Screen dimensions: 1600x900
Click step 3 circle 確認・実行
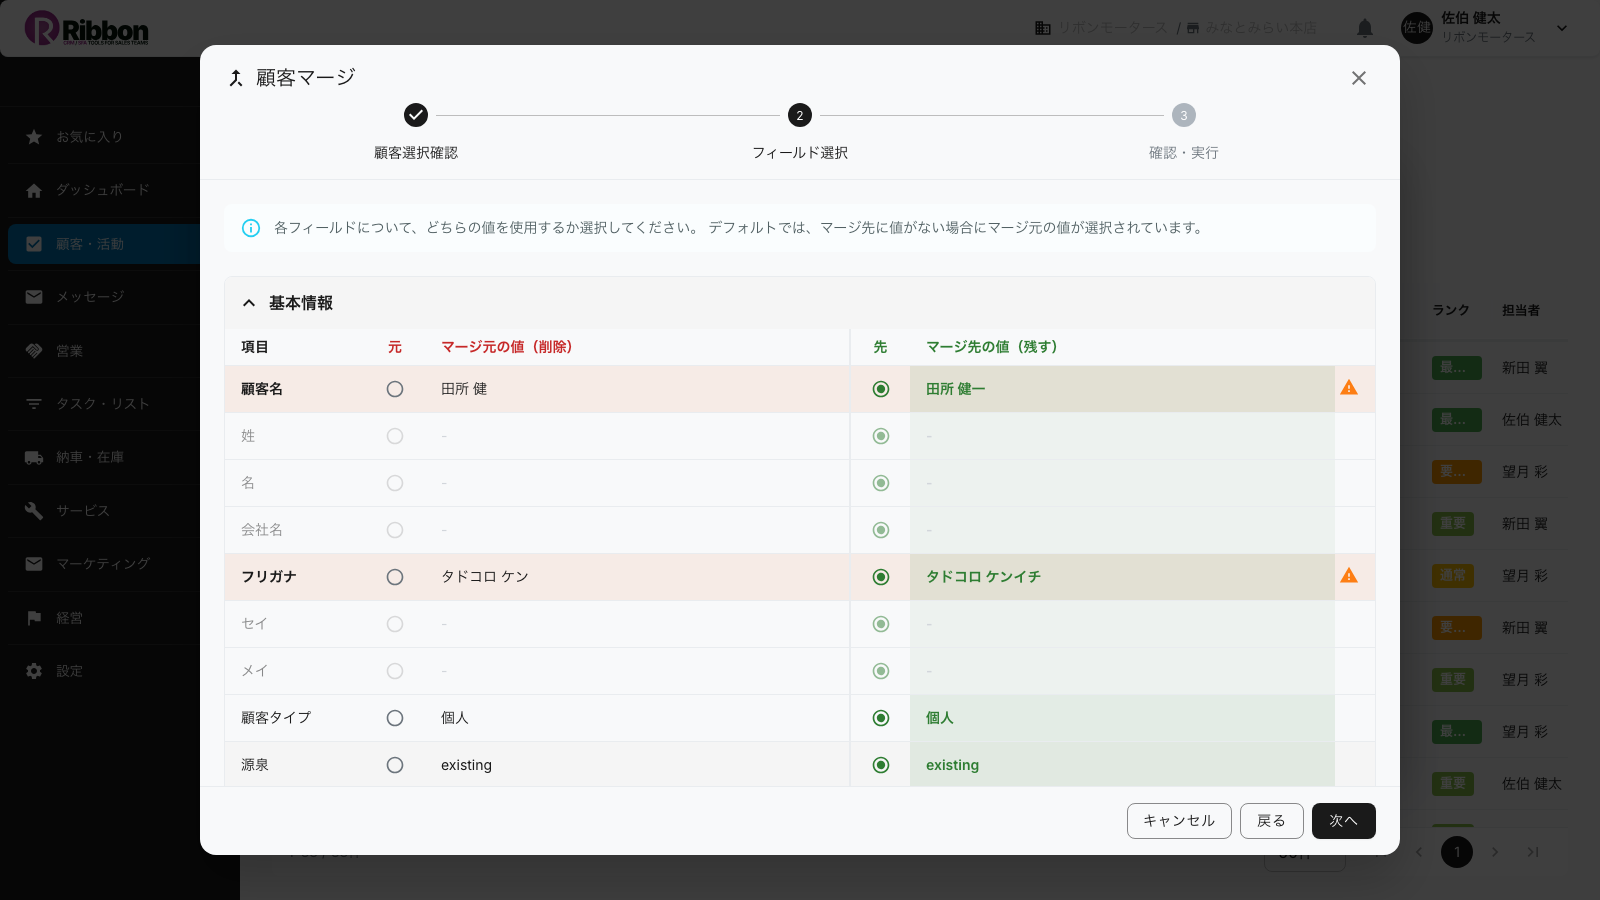click(1184, 115)
